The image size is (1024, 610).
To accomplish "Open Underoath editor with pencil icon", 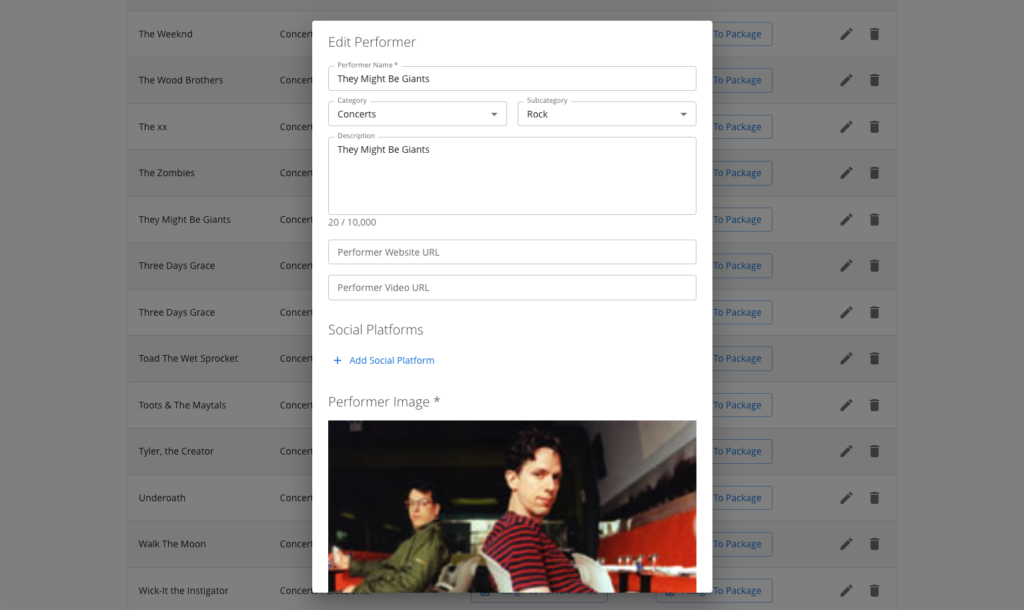I will coord(846,498).
